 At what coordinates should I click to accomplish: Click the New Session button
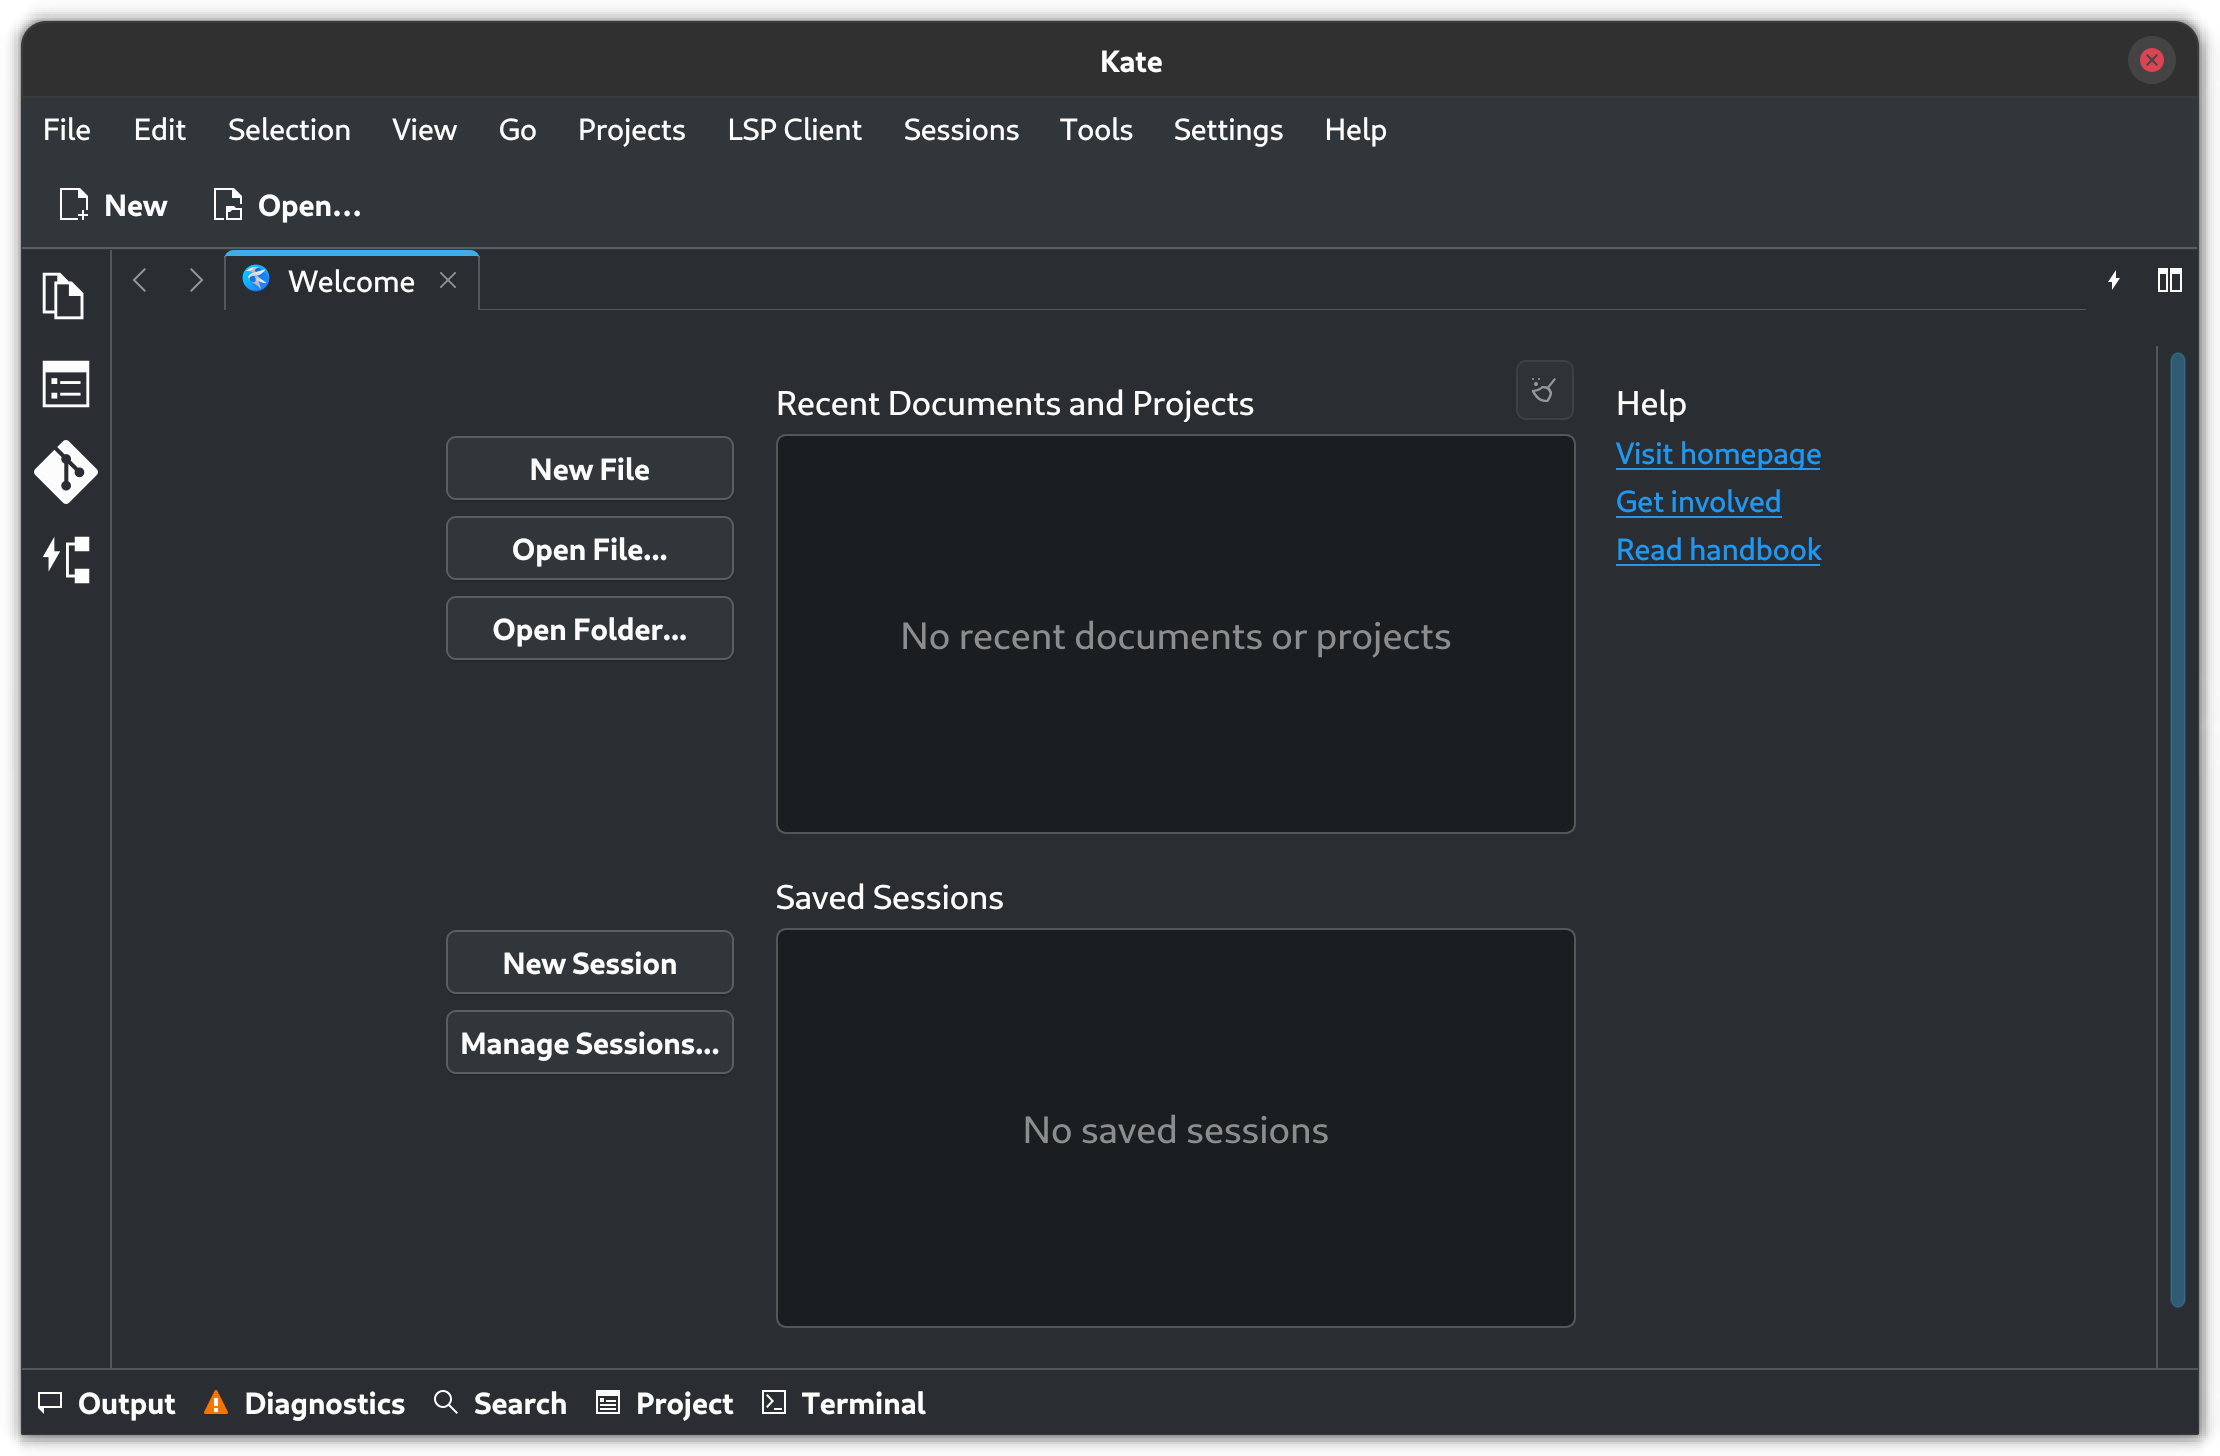point(589,963)
